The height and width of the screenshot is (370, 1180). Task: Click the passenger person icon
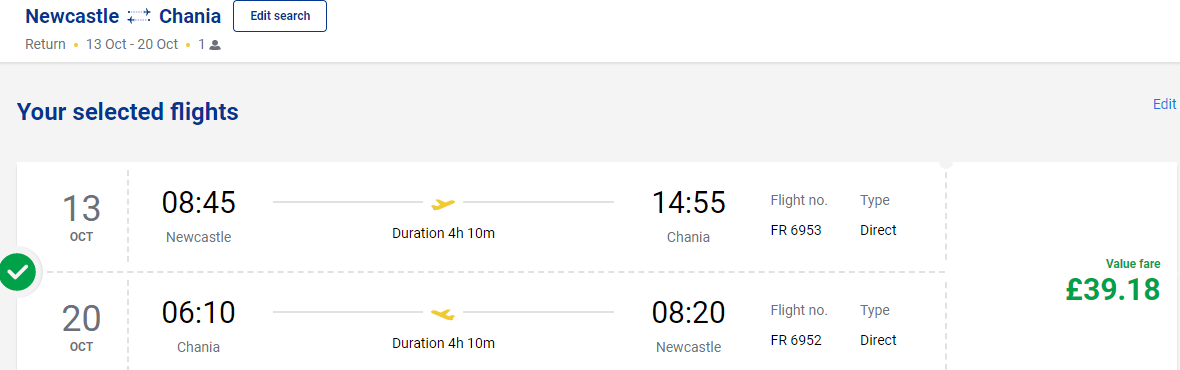[x=215, y=45]
